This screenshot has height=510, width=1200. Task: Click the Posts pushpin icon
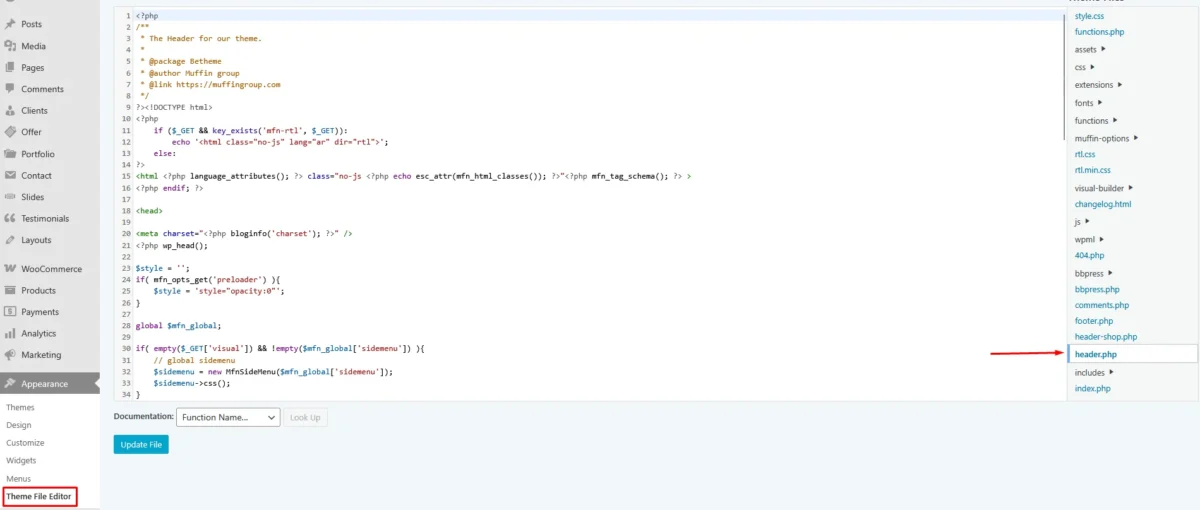[10, 24]
